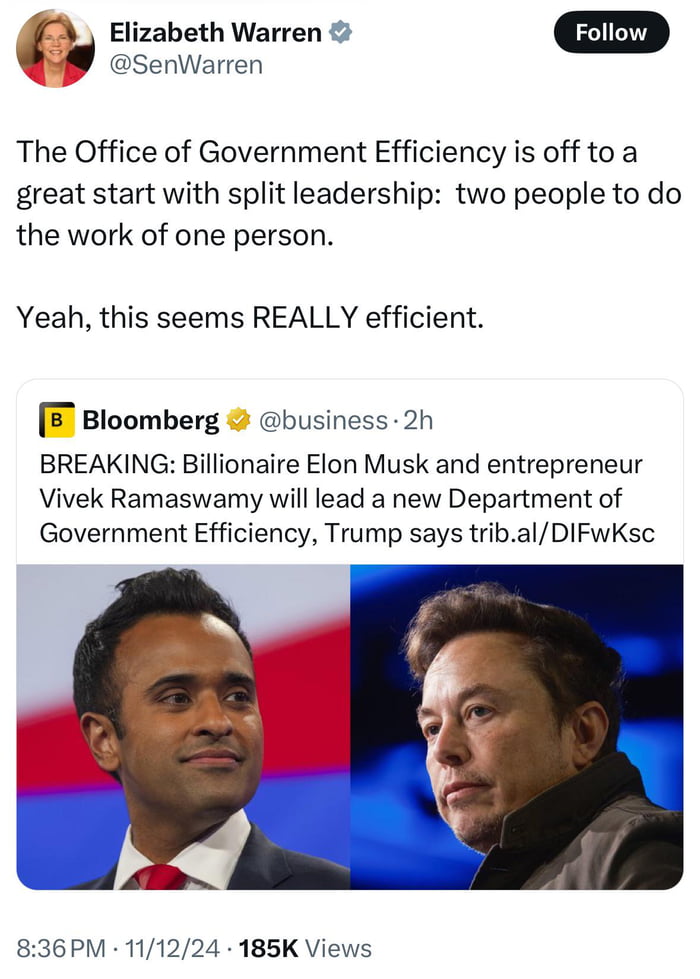Image resolution: width=700 pixels, height=979 pixels.
Task: Click the photo of Vivek Ramaswamy
Action: point(185,730)
